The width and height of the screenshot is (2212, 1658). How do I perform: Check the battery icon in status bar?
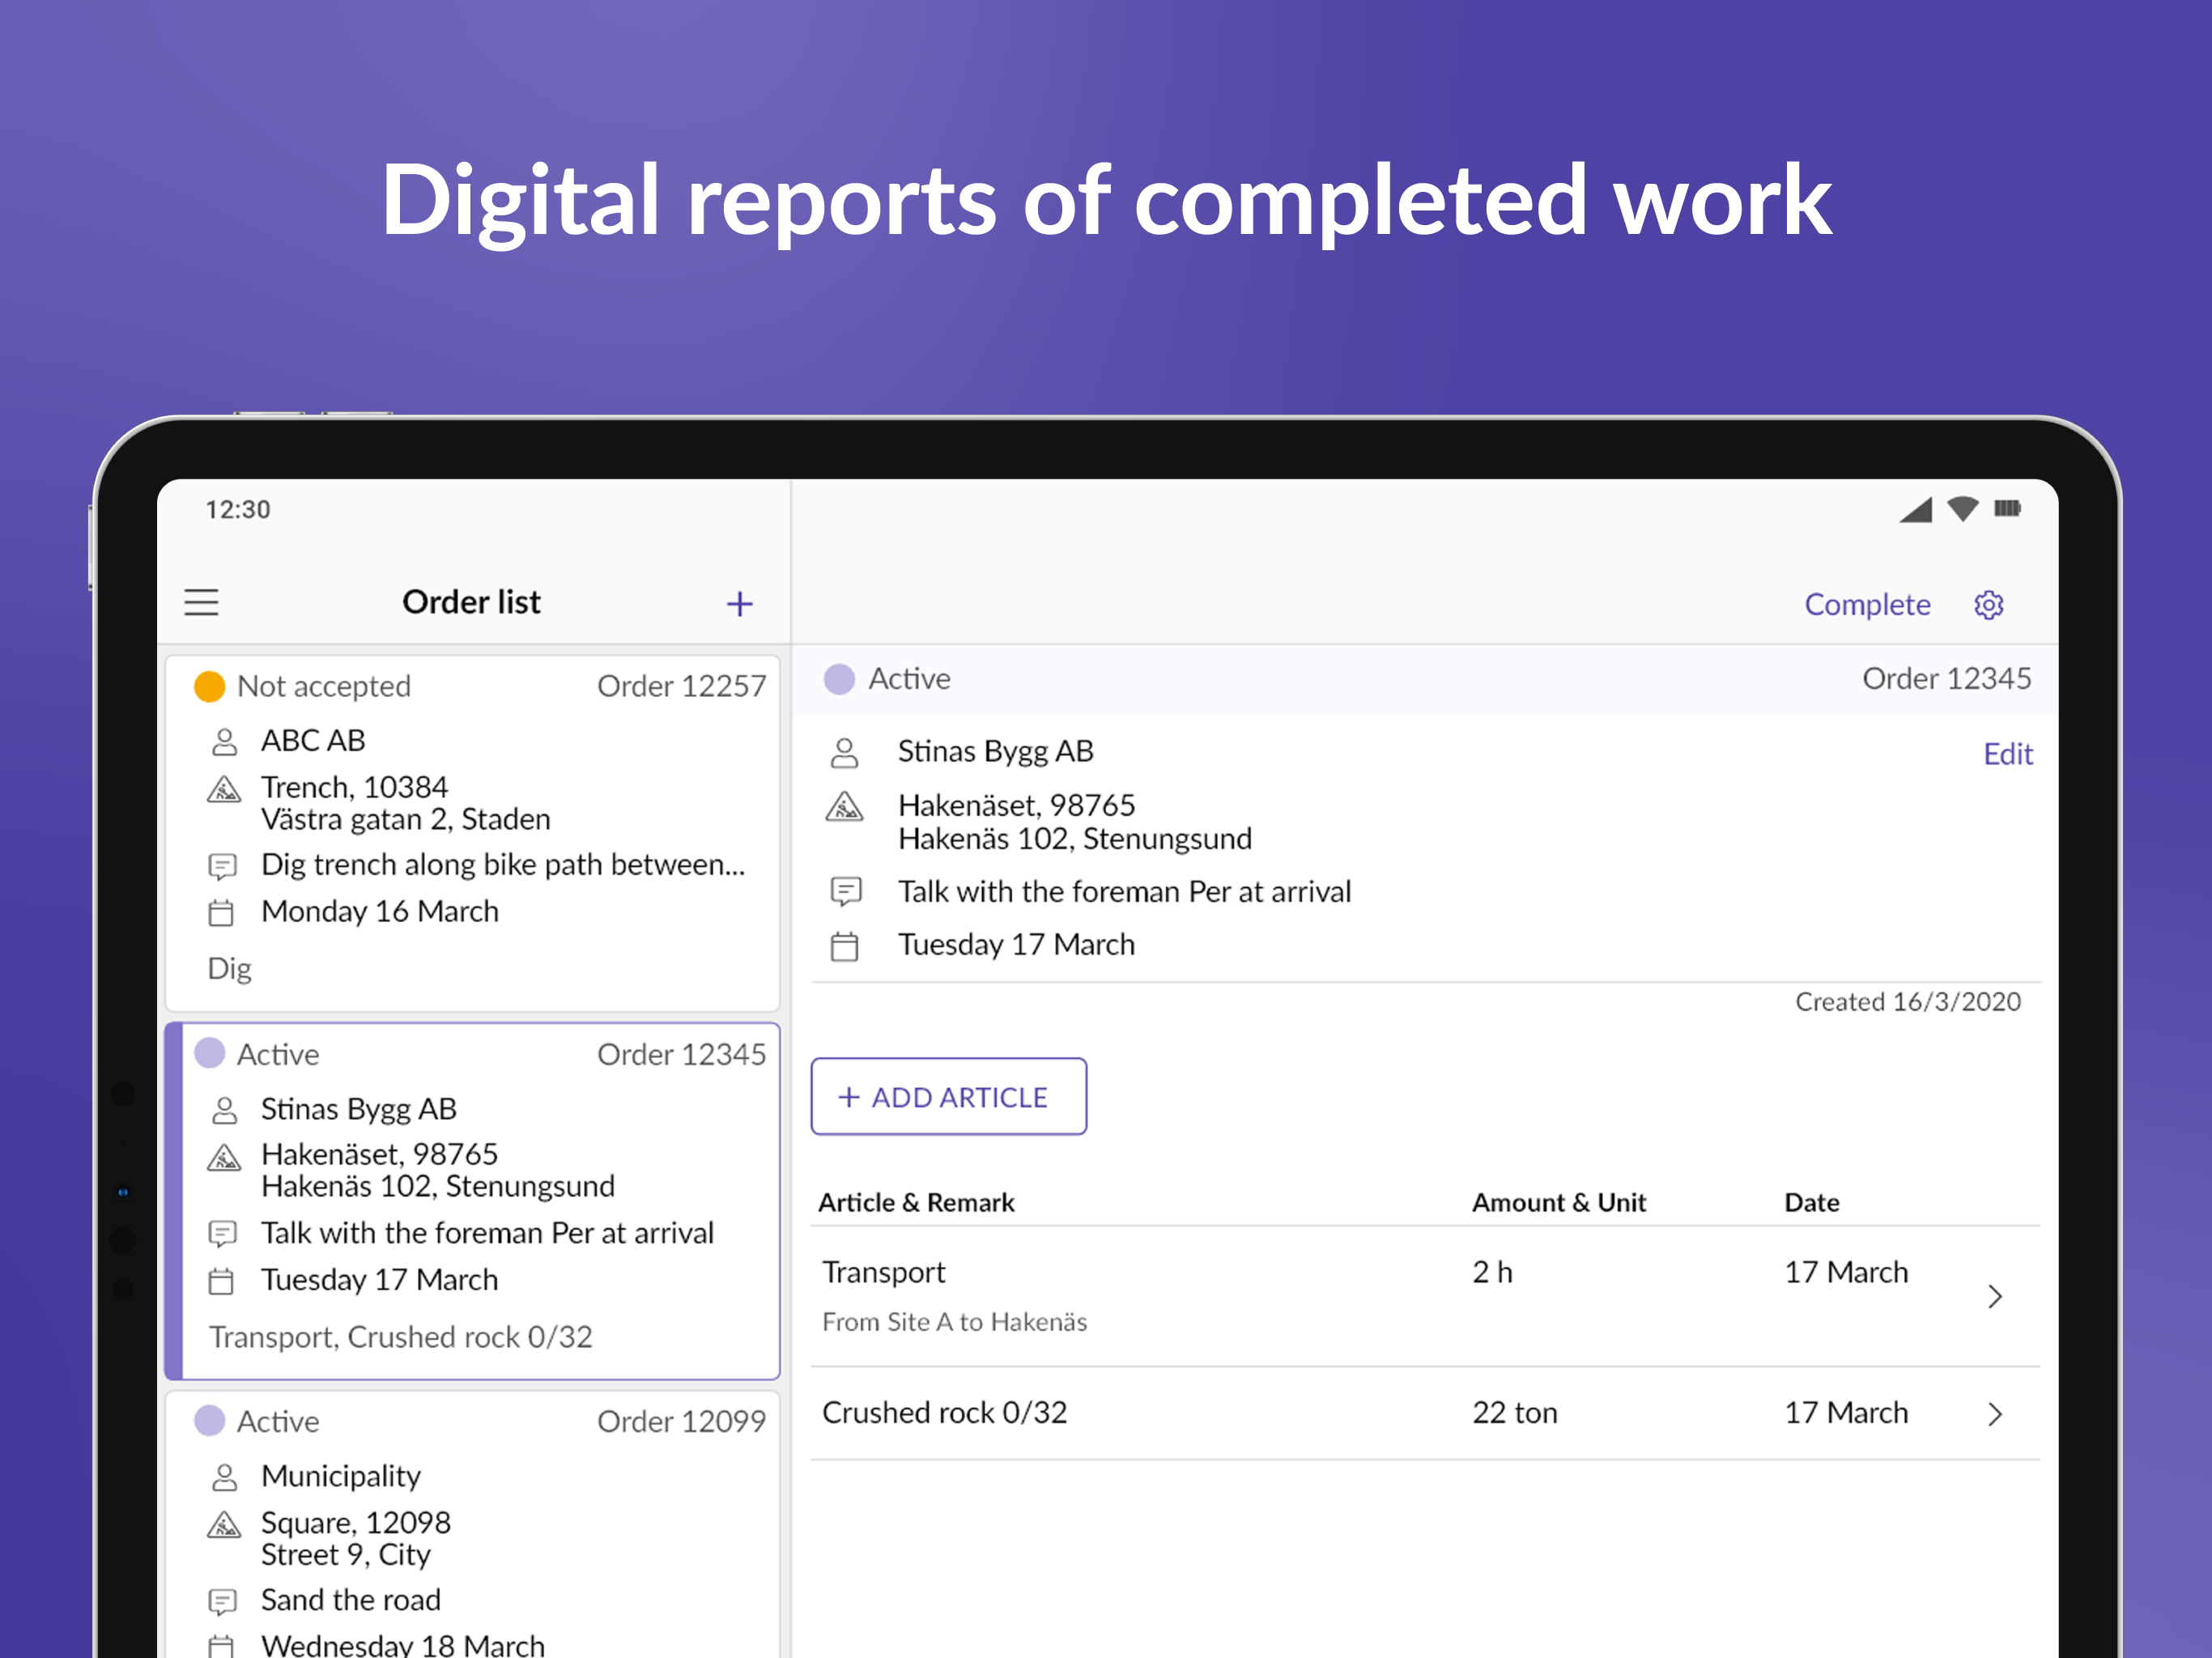[2007, 509]
